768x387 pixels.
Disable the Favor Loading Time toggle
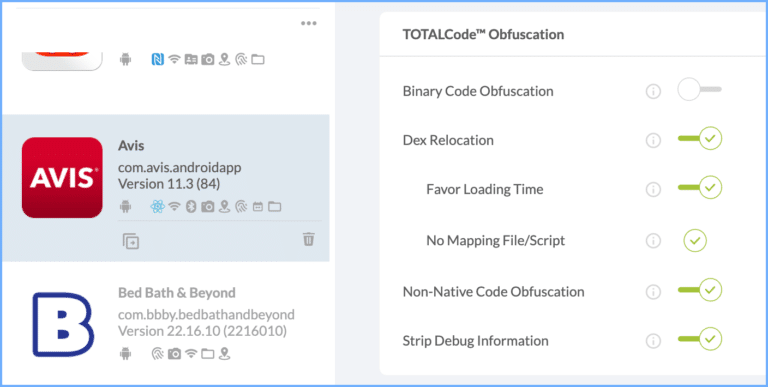(x=700, y=187)
